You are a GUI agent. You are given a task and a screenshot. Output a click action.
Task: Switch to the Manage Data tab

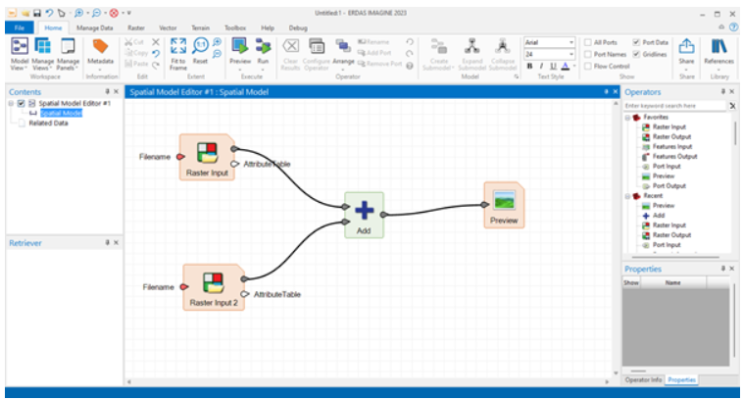[x=94, y=28]
